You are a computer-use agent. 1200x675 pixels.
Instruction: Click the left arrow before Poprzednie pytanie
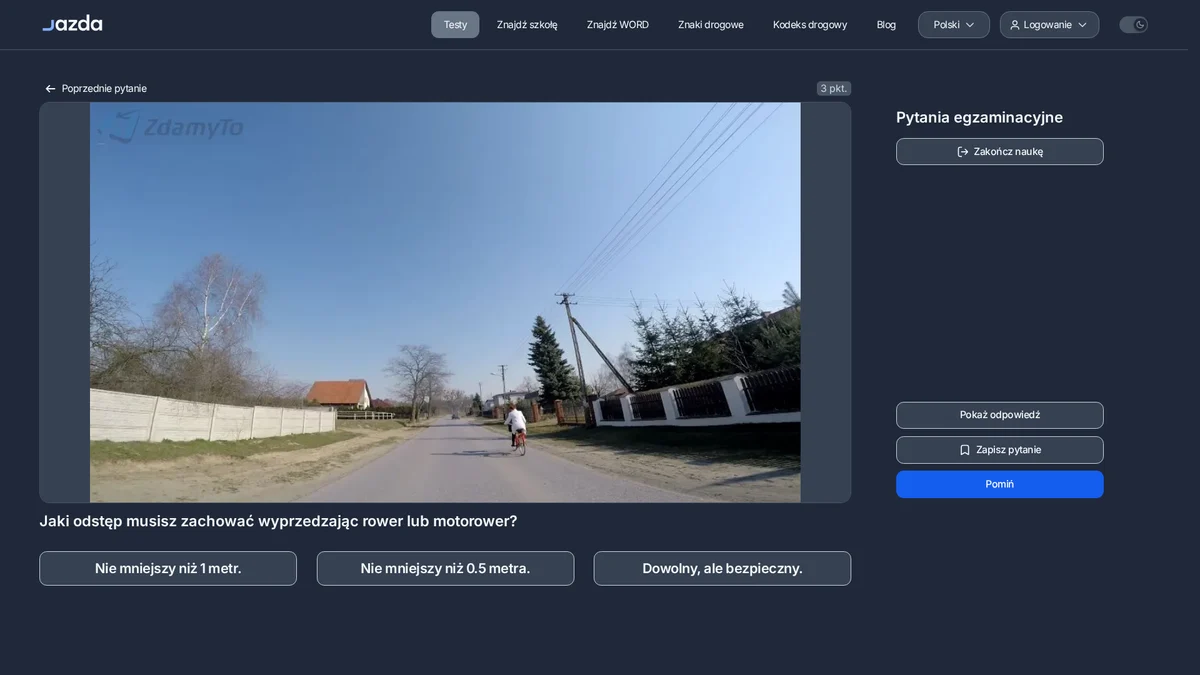tap(50, 89)
